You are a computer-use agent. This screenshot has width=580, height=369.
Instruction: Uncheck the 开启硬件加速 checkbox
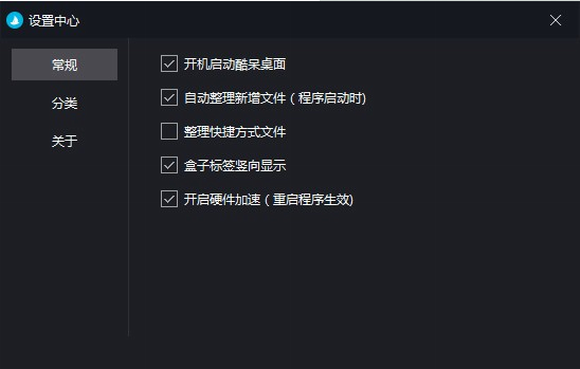point(169,199)
